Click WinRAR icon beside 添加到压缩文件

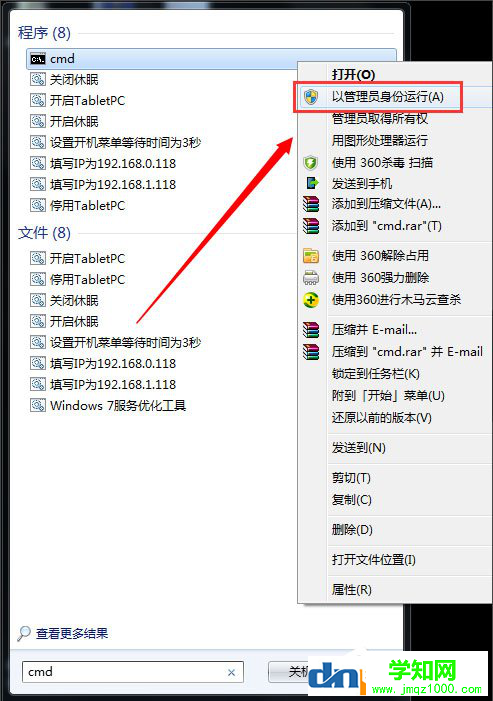[311, 204]
